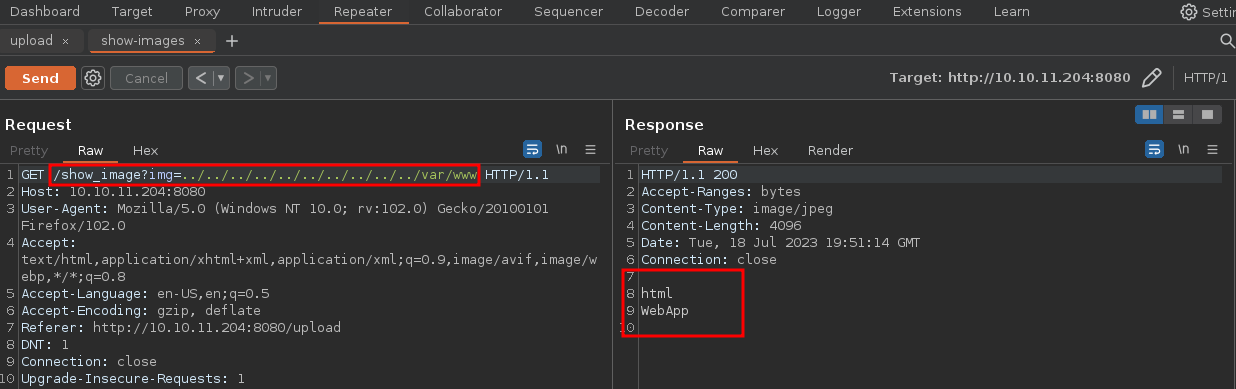
Task: Open the Dashboard tab
Action: pos(44,12)
